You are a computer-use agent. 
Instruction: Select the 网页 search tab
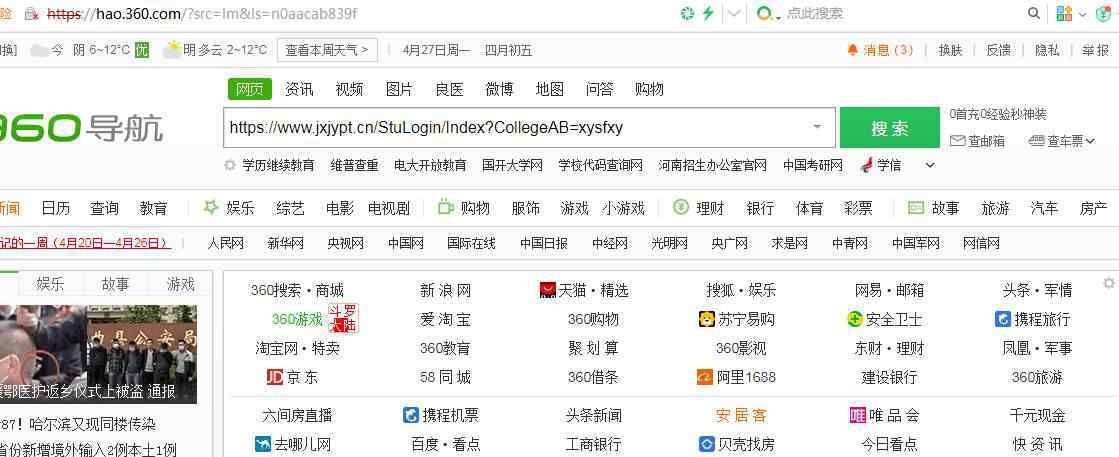tap(250, 89)
